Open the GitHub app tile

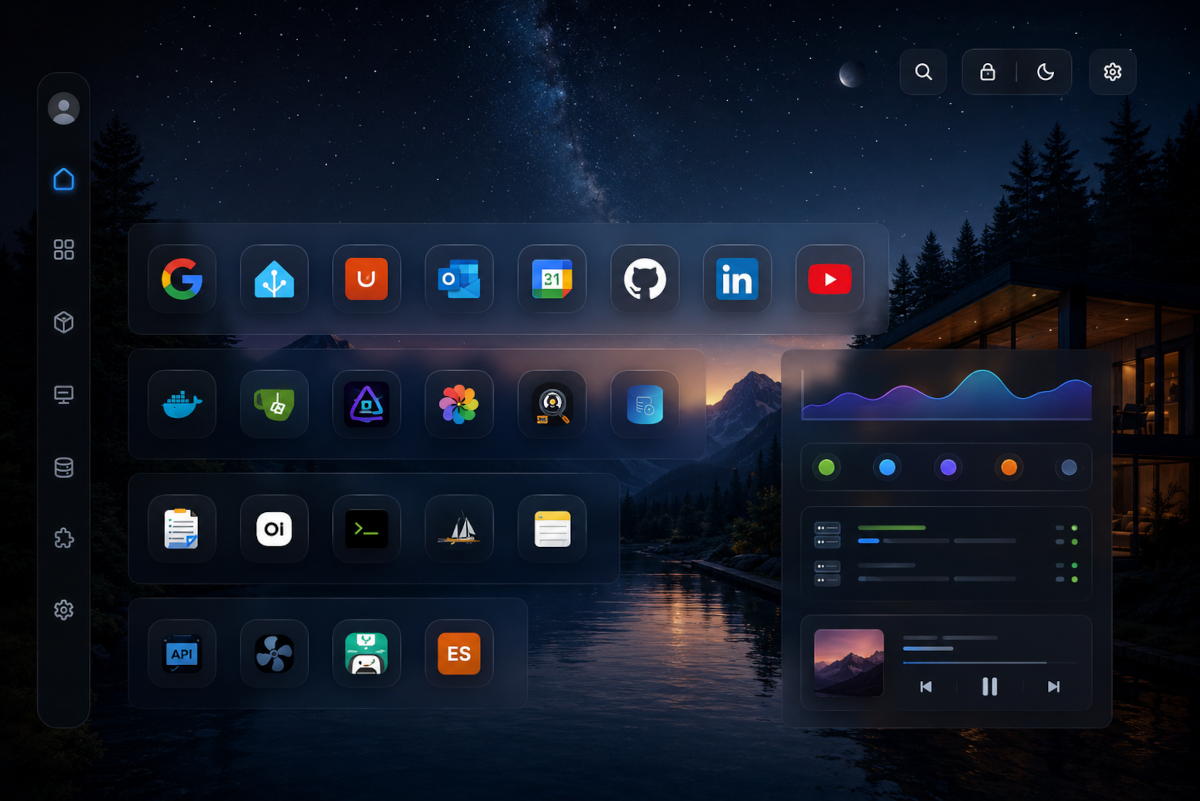tap(645, 279)
